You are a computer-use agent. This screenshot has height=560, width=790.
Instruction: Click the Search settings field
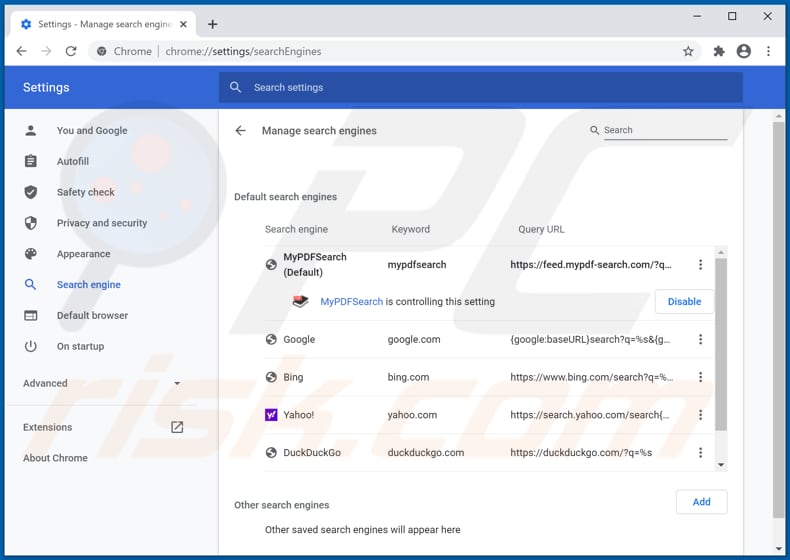pos(480,87)
